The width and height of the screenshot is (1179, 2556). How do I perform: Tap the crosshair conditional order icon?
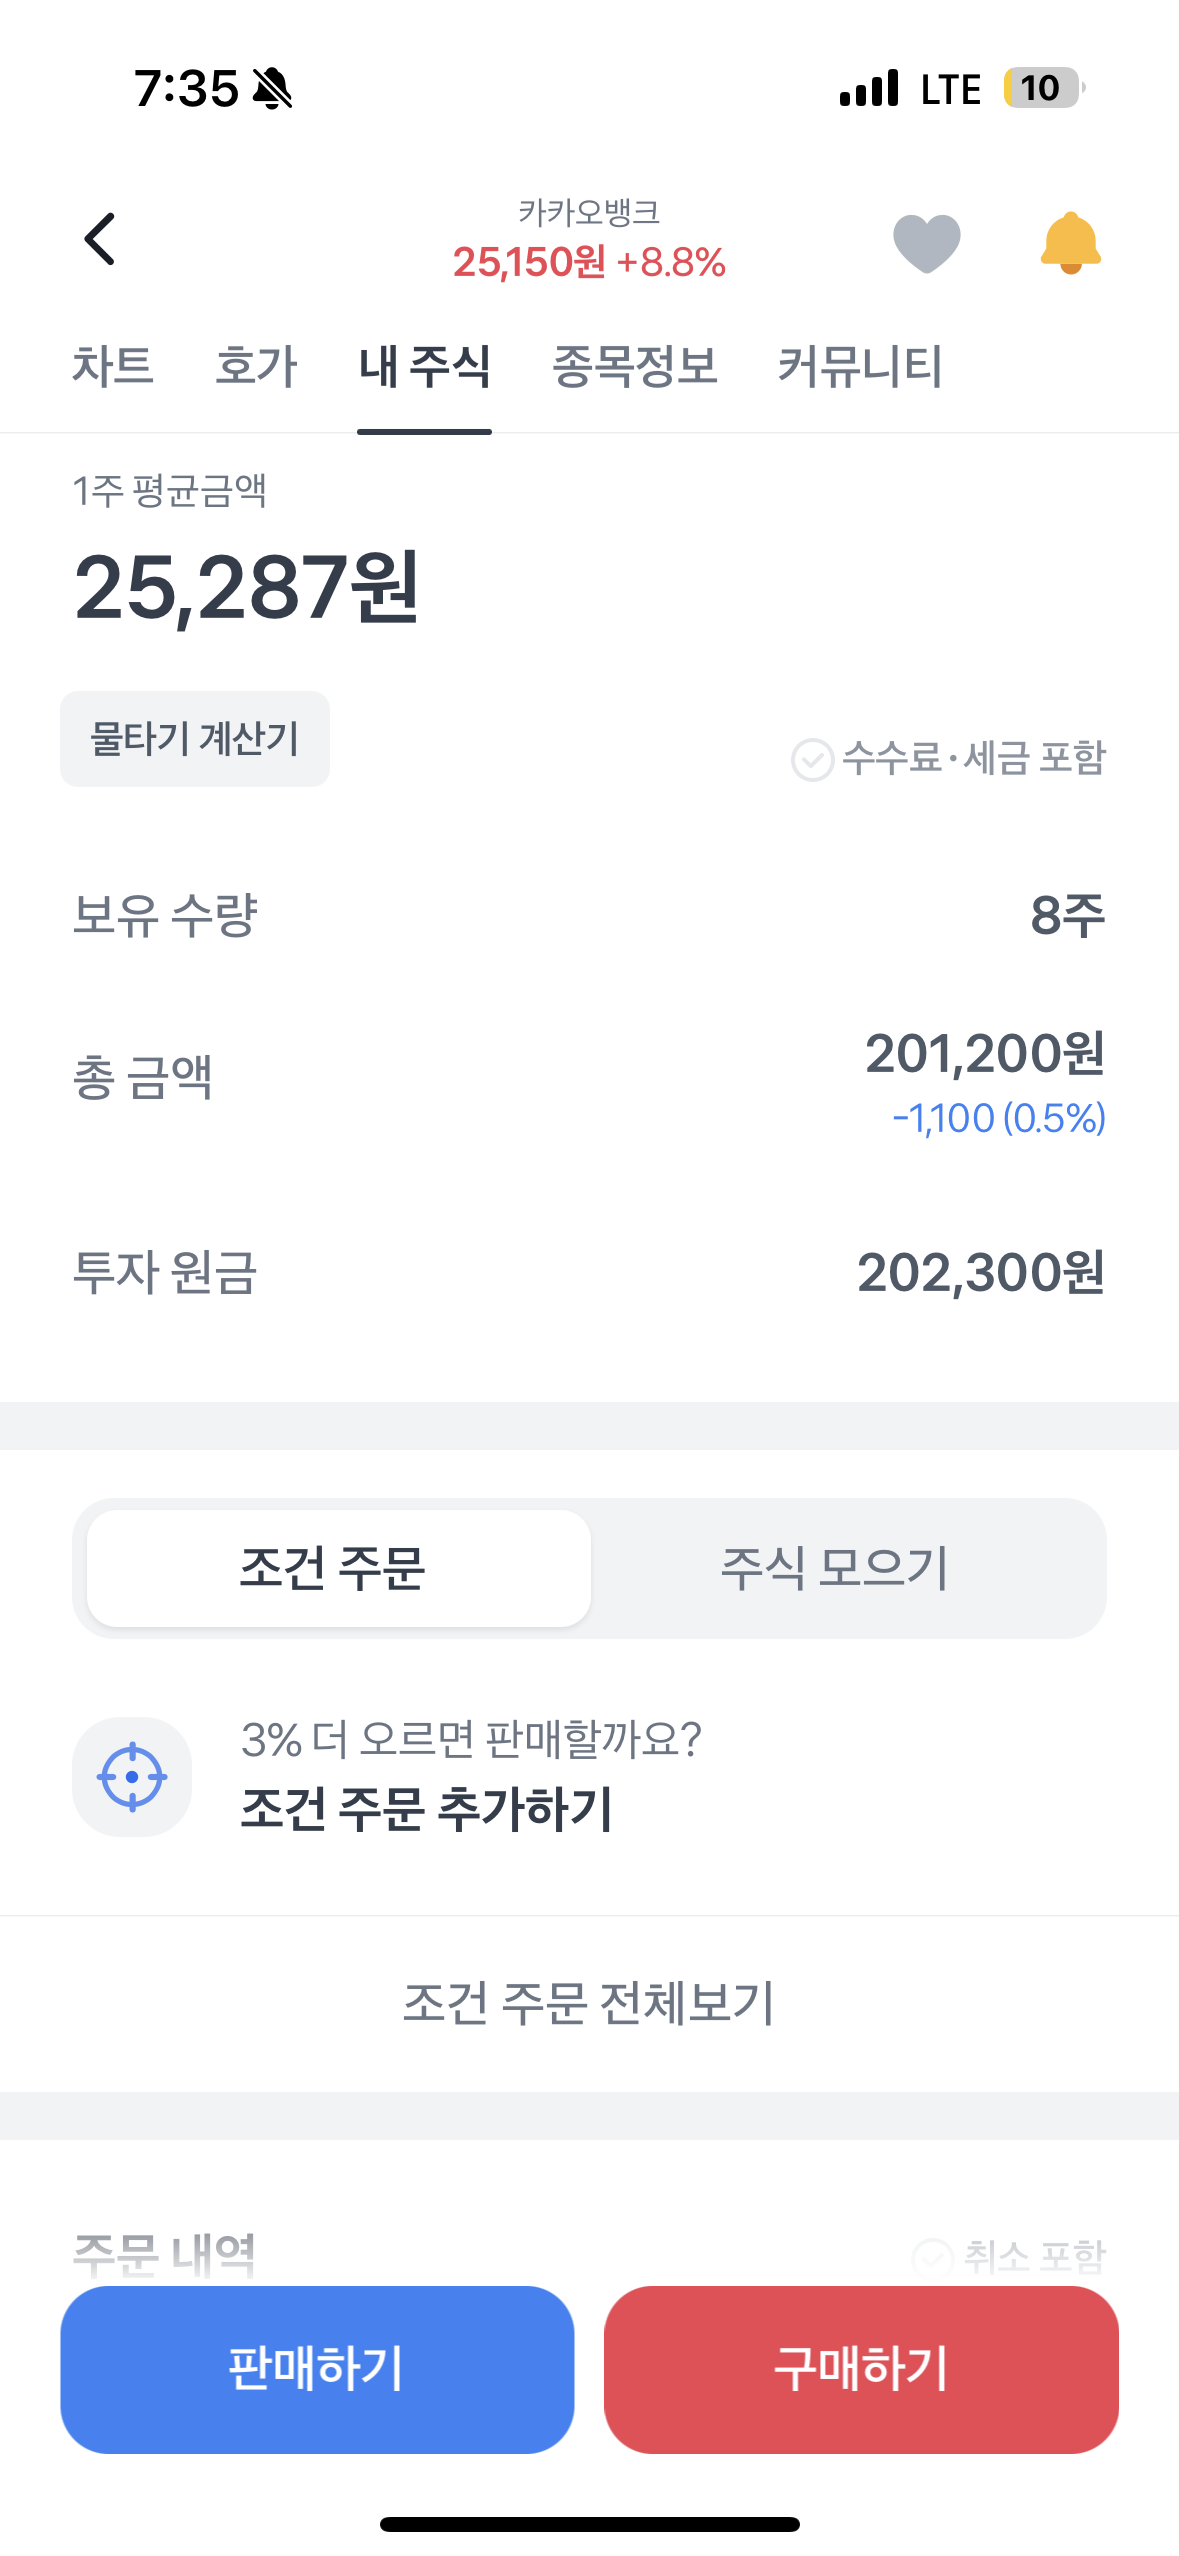[132, 1777]
